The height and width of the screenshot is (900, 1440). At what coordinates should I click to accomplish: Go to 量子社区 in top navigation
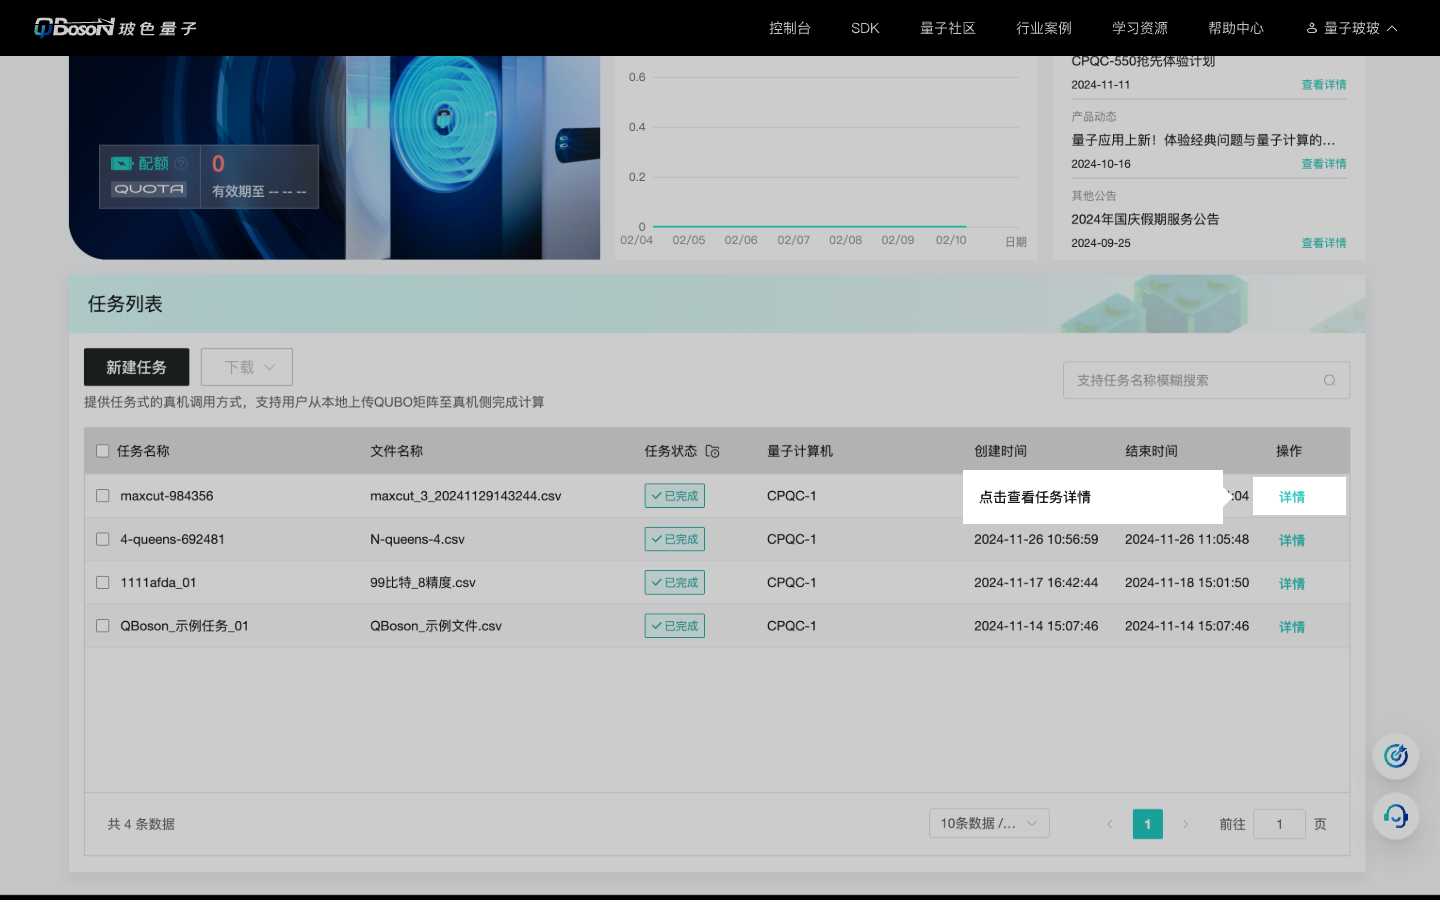pyautogui.click(x=948, y=28)
